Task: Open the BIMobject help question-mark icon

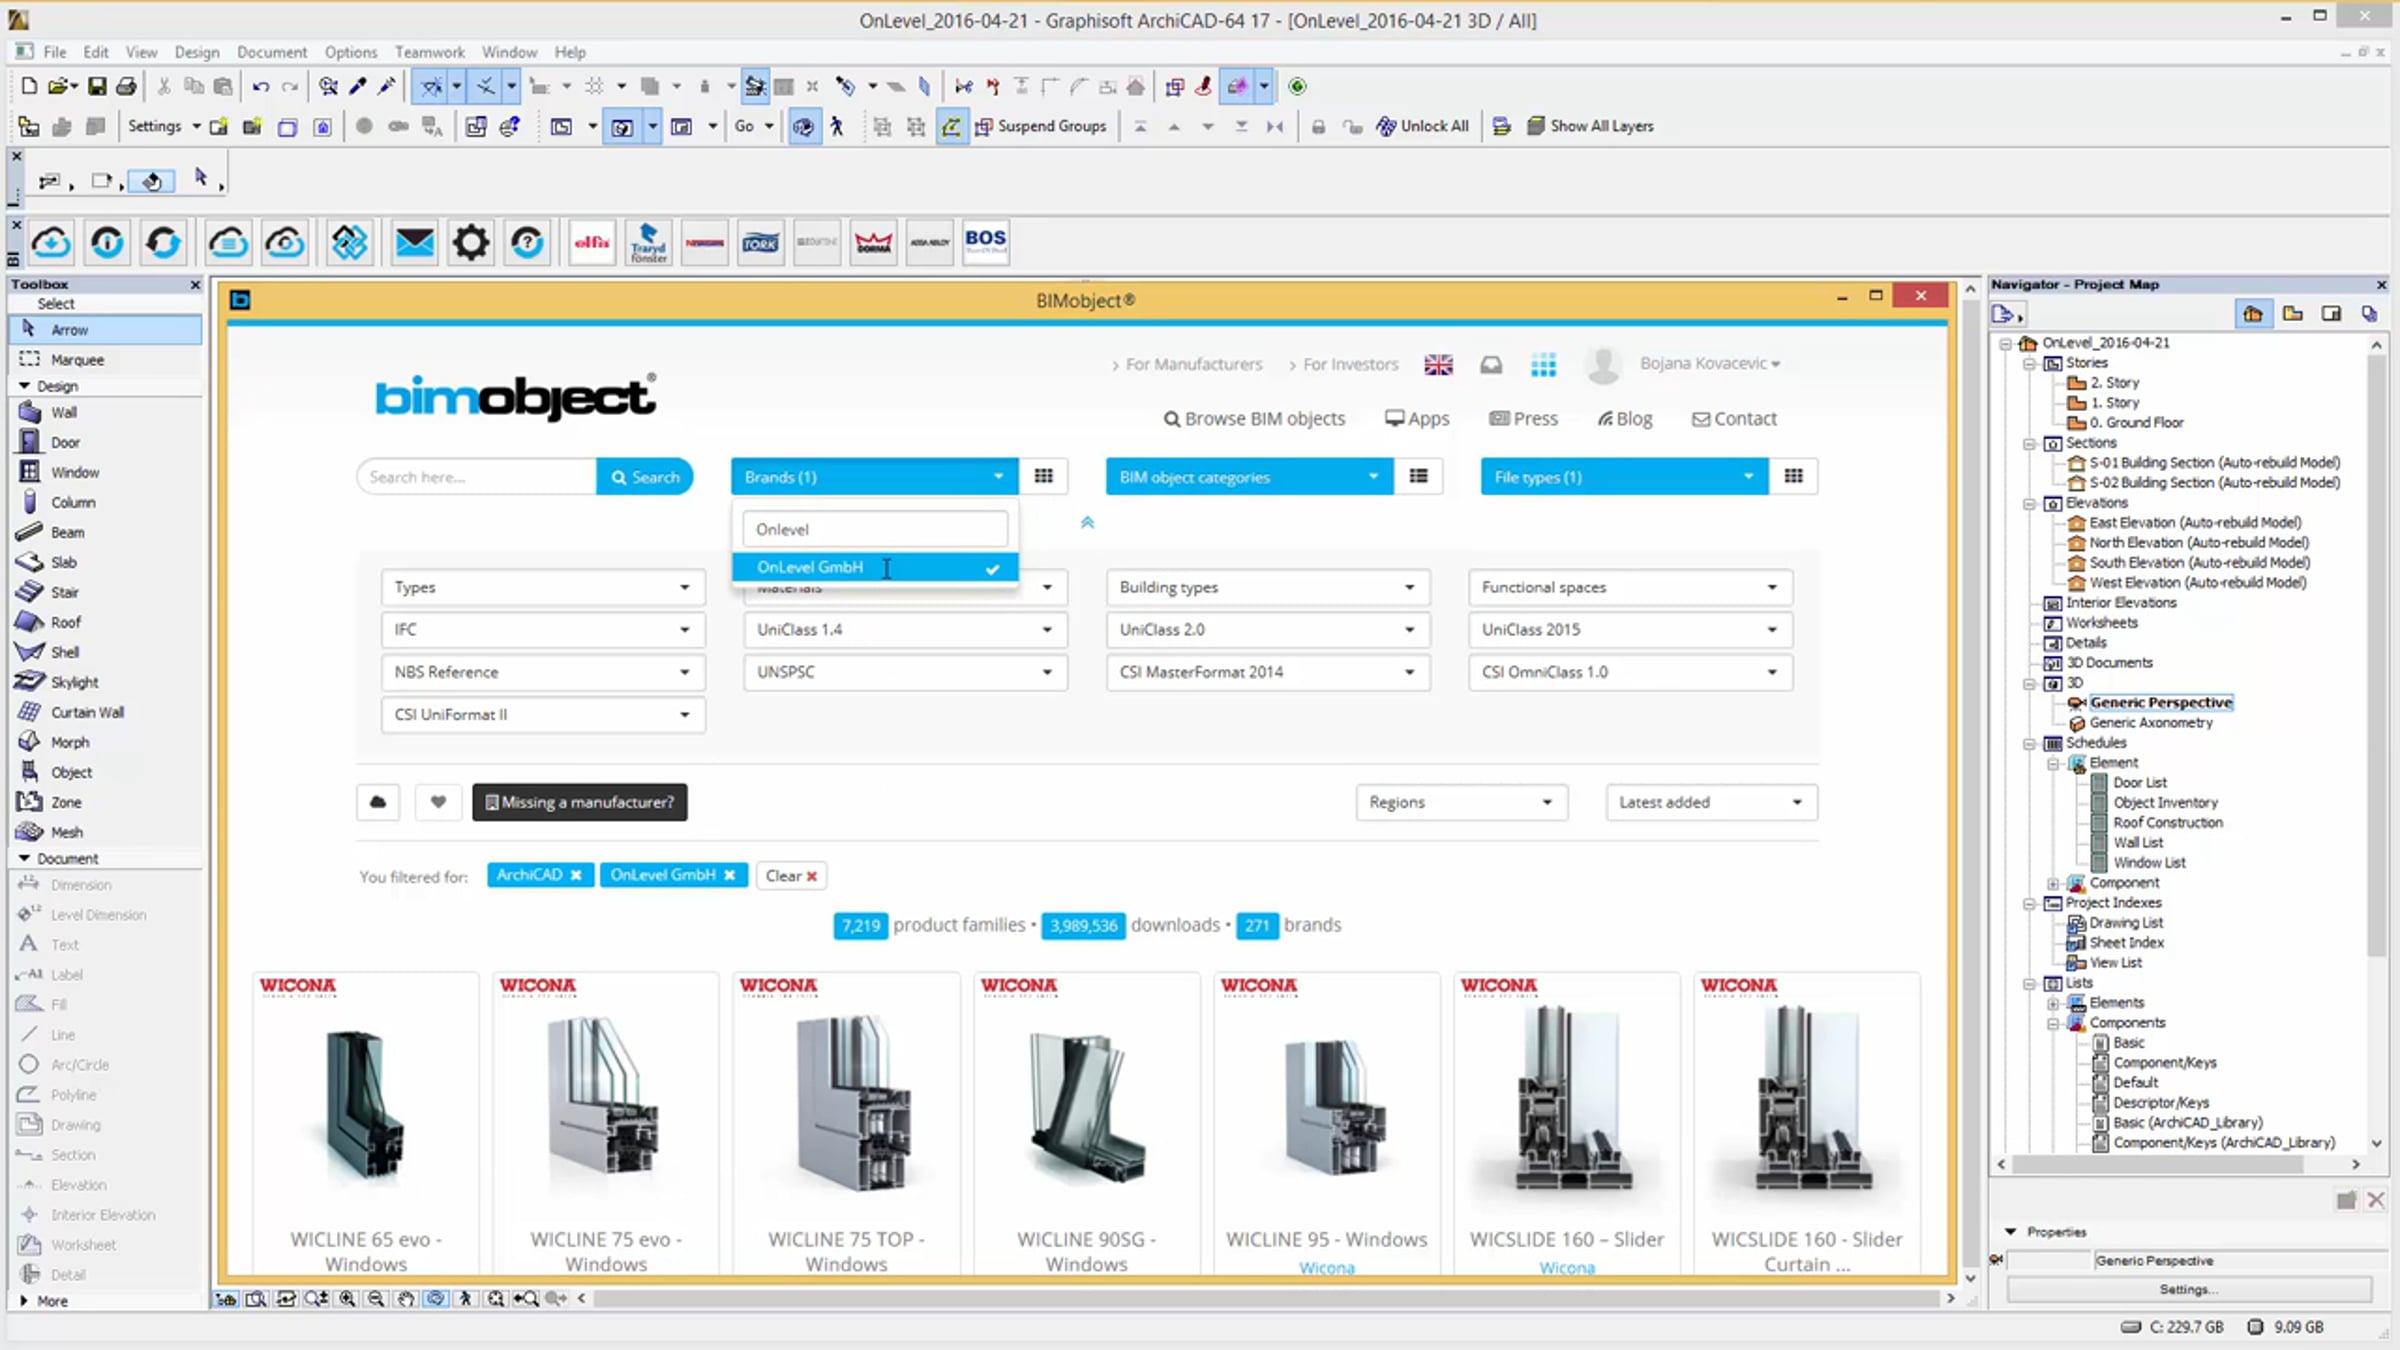Action: point(527,242)
